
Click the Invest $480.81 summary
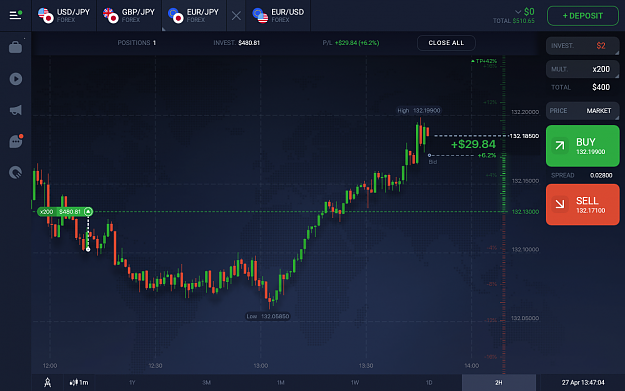pyautogui.click(x=236, y=43)
